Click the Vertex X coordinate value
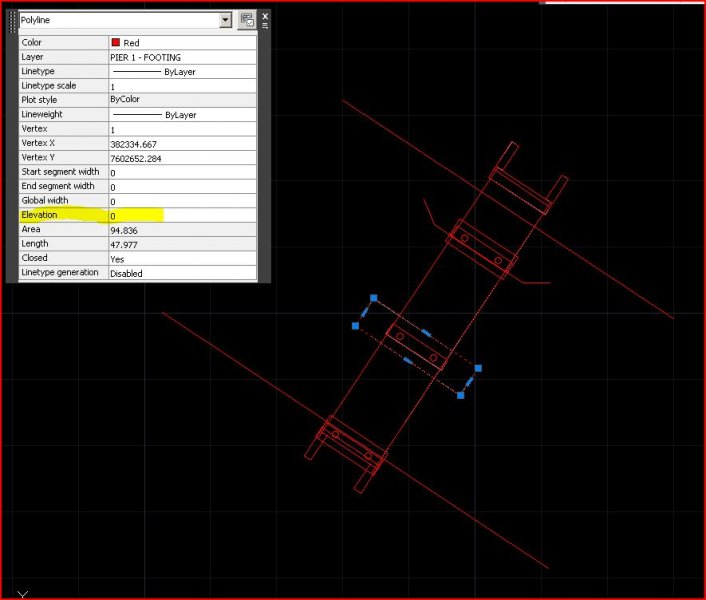The height and width of the screenshot is (600, 706). (x=180, y=144)
